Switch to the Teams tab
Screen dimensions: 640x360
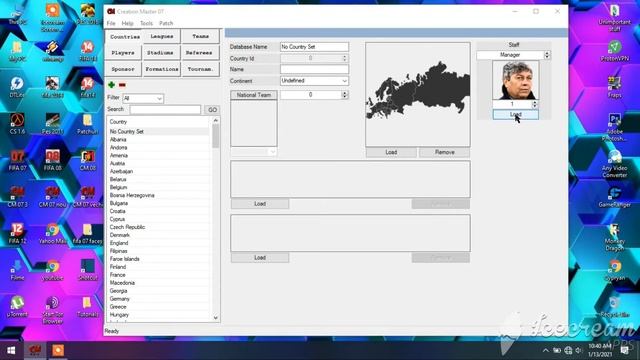(200, 36)
